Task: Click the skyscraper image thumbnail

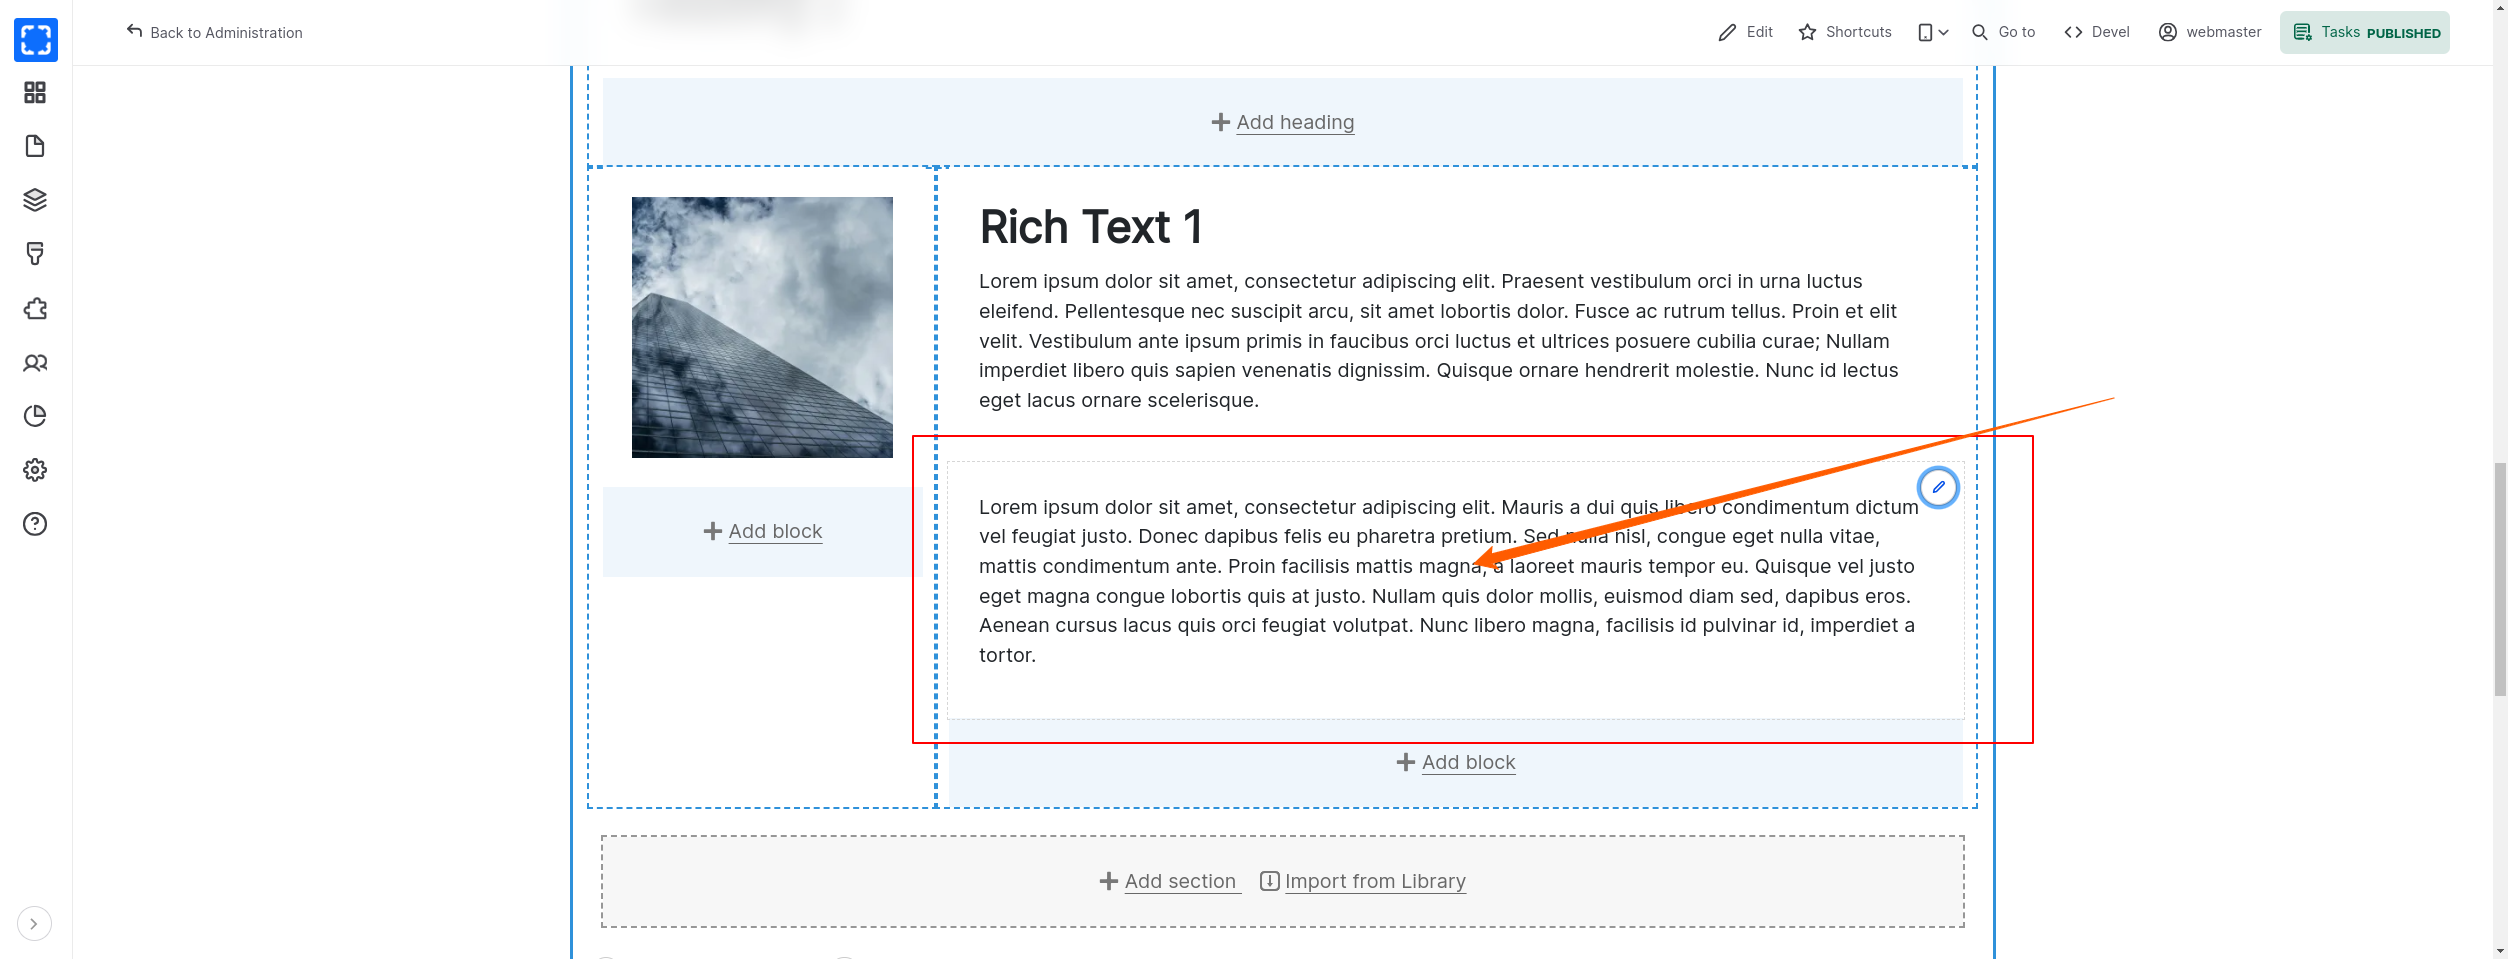Action: (762, 327)
